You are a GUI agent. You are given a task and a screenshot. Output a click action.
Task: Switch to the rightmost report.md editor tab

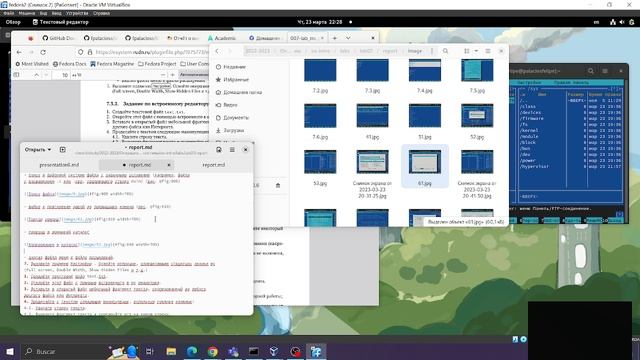213,165
